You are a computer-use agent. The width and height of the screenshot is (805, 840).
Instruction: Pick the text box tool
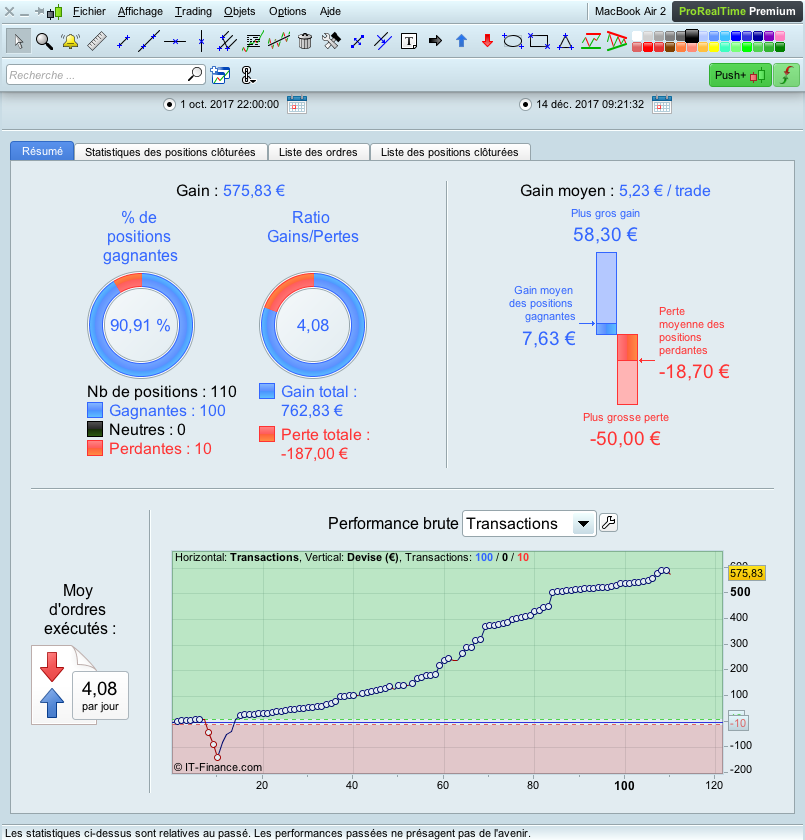pyautogui.click(x=409, y=41)
